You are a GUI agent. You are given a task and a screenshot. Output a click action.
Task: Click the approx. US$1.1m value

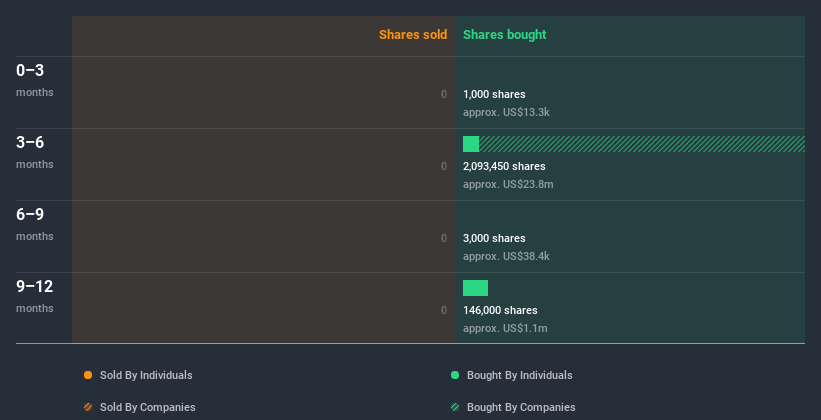[x=505, y=328]
